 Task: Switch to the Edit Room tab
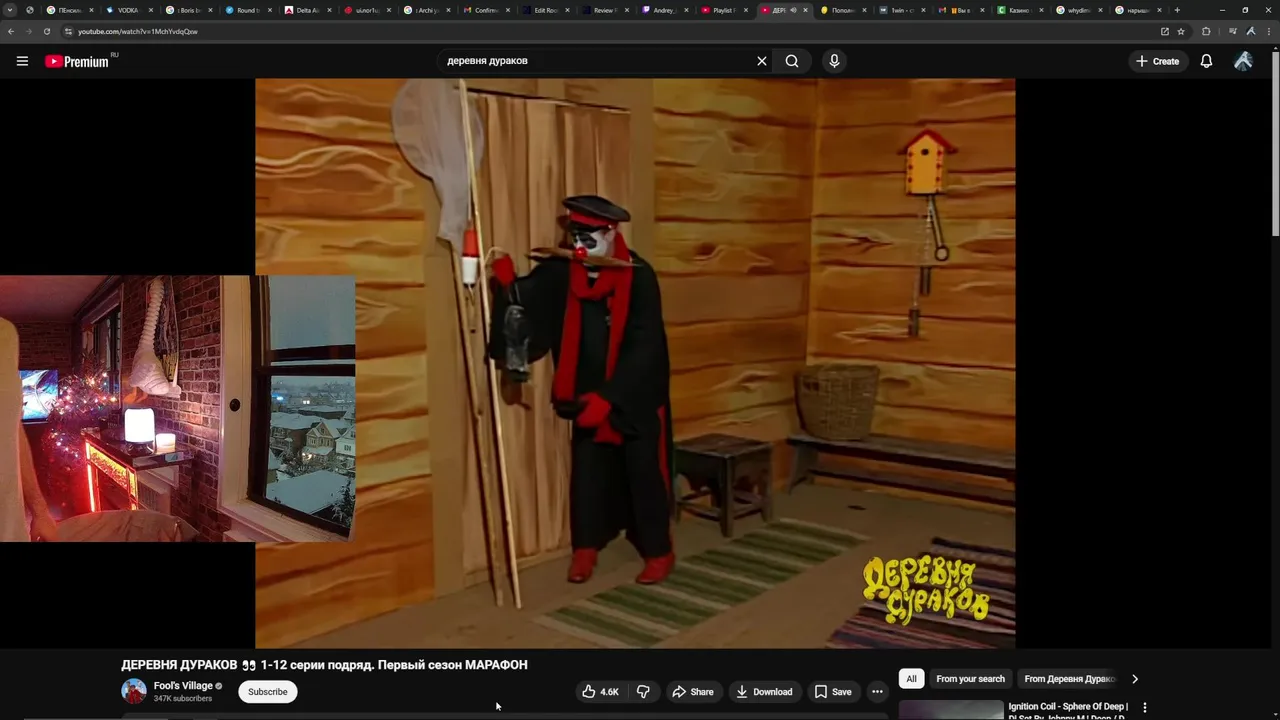[x=547, y=10]
